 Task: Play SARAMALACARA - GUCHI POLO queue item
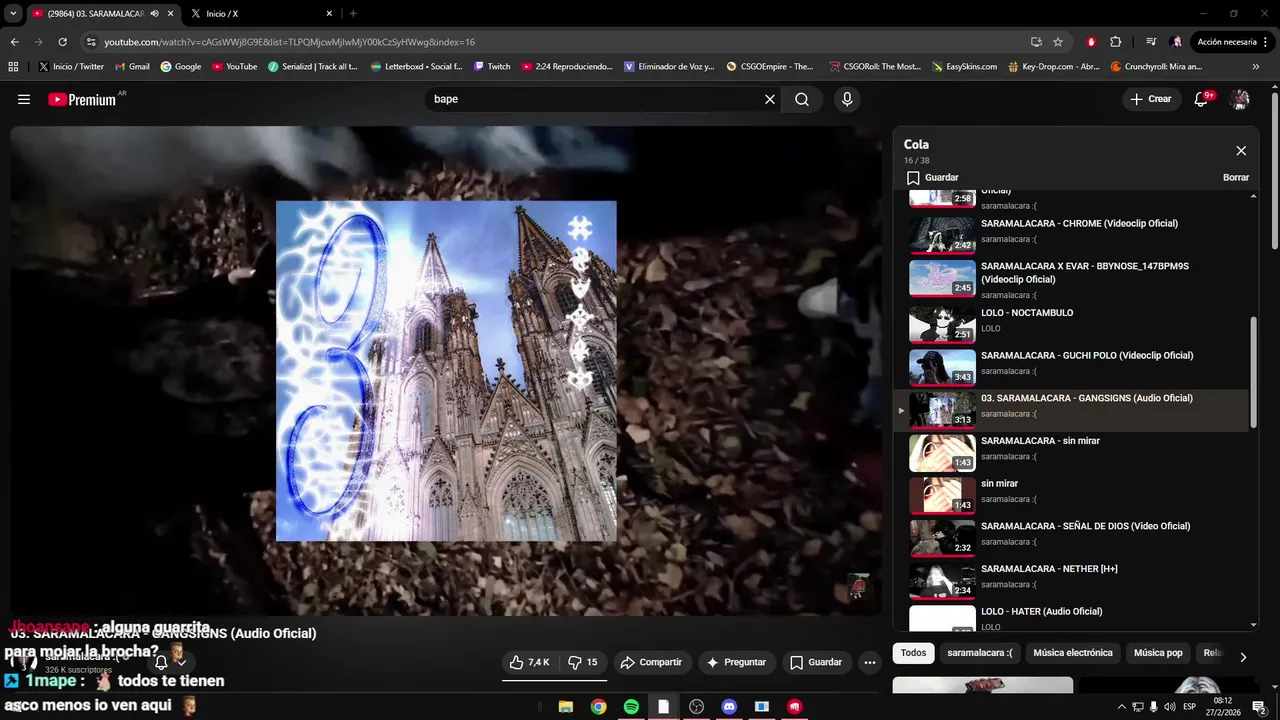1071,367
